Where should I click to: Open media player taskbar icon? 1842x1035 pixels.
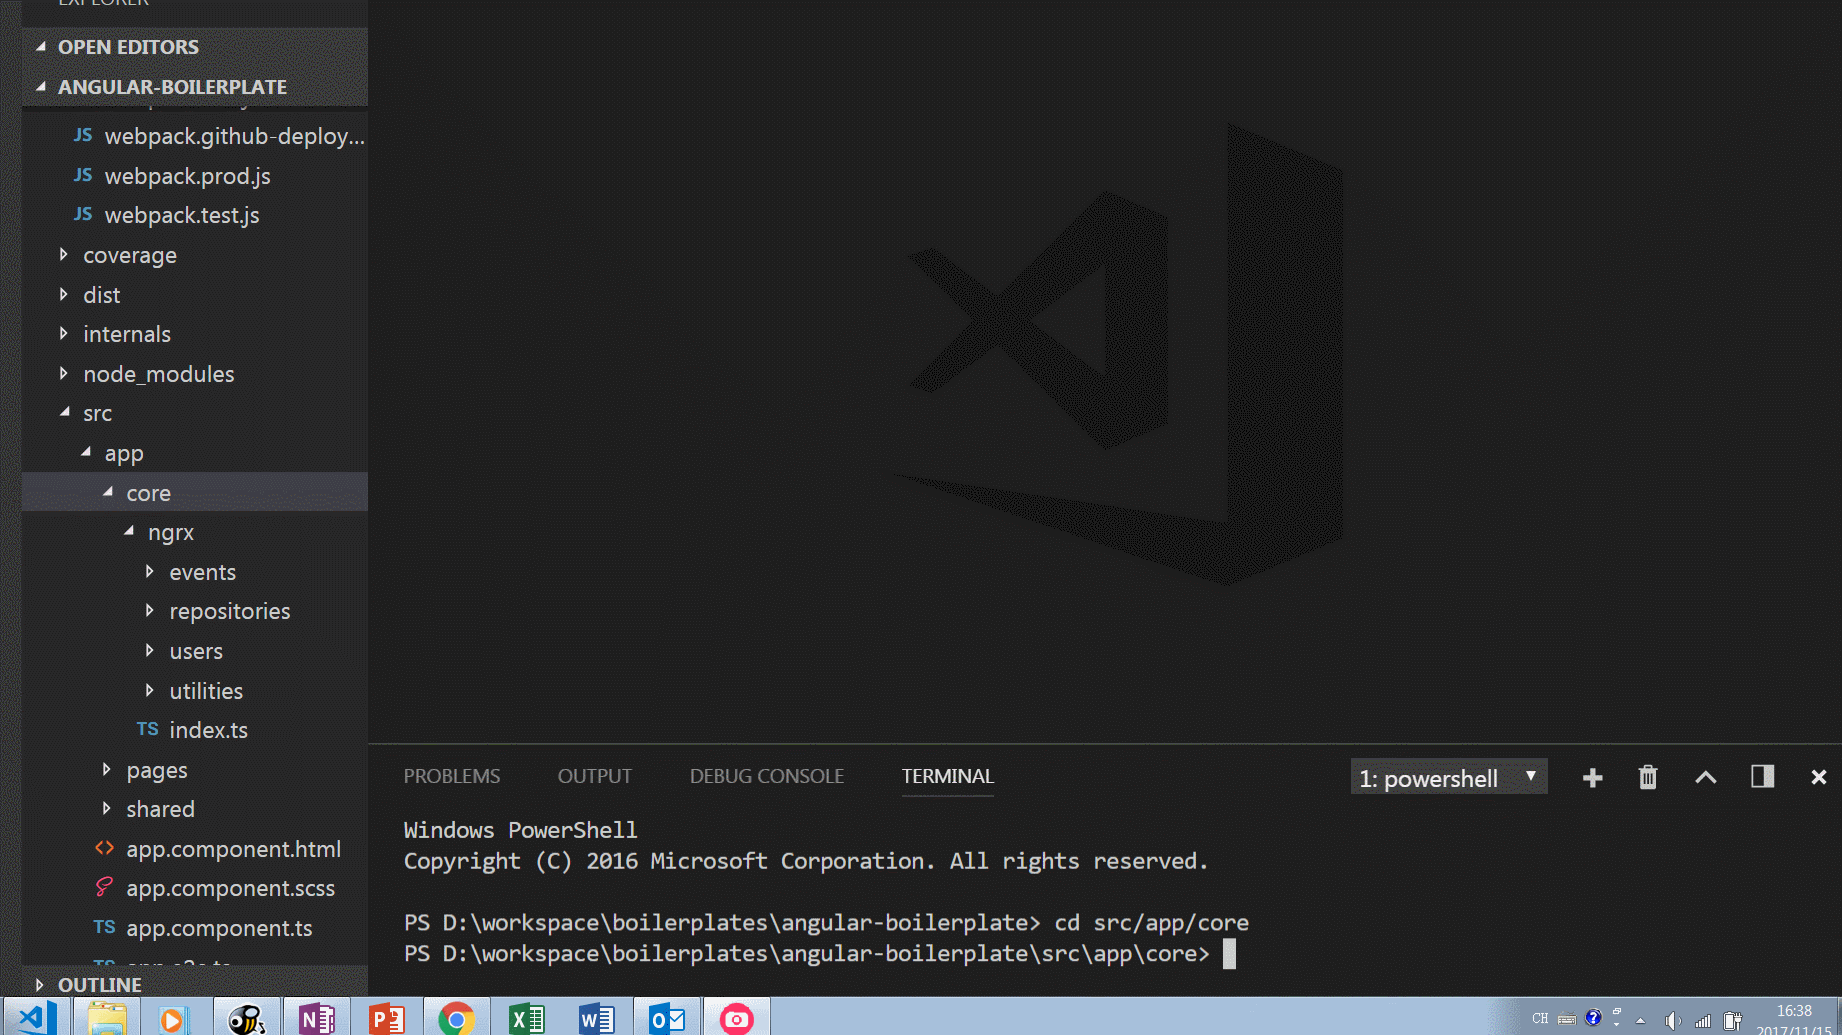pyautogui.click(x=172, y=1017)
